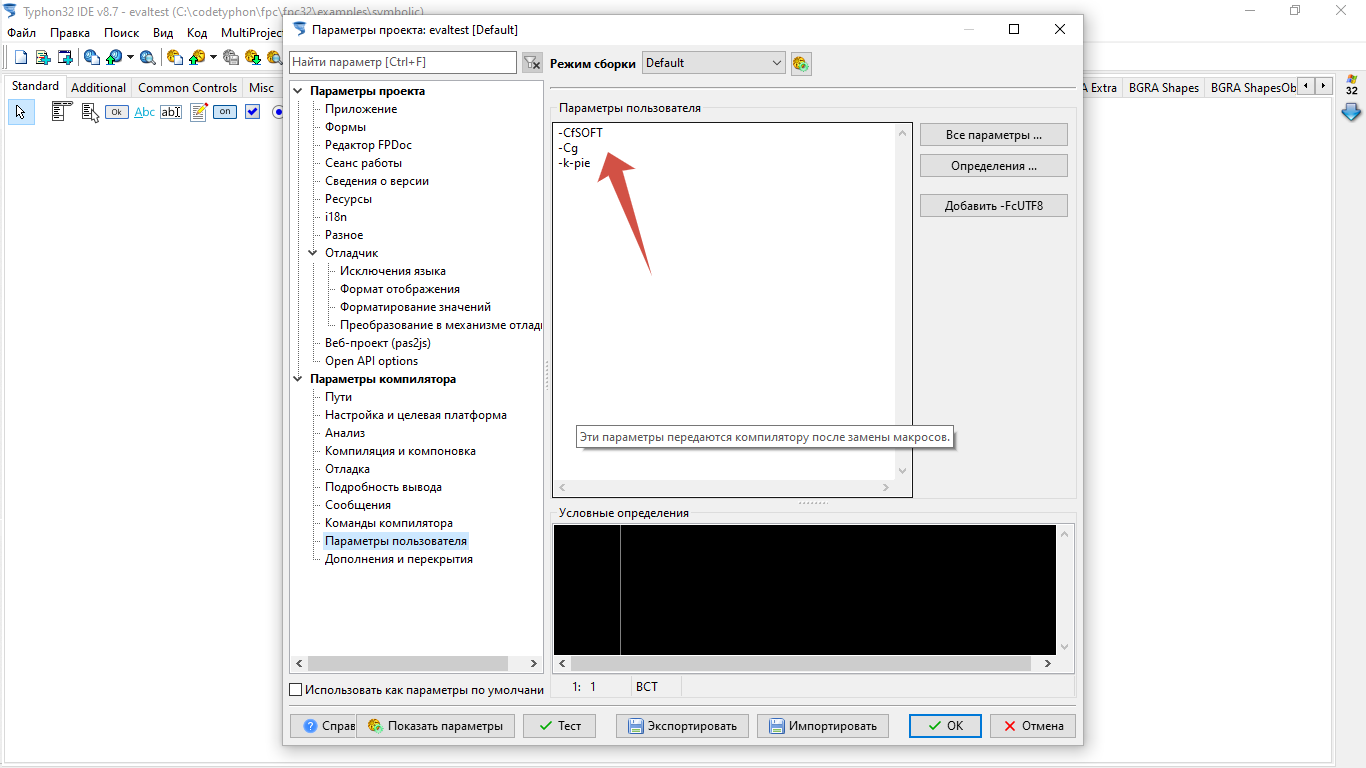
Task: Select the TMemo component icon
Action: pos(198,112)
